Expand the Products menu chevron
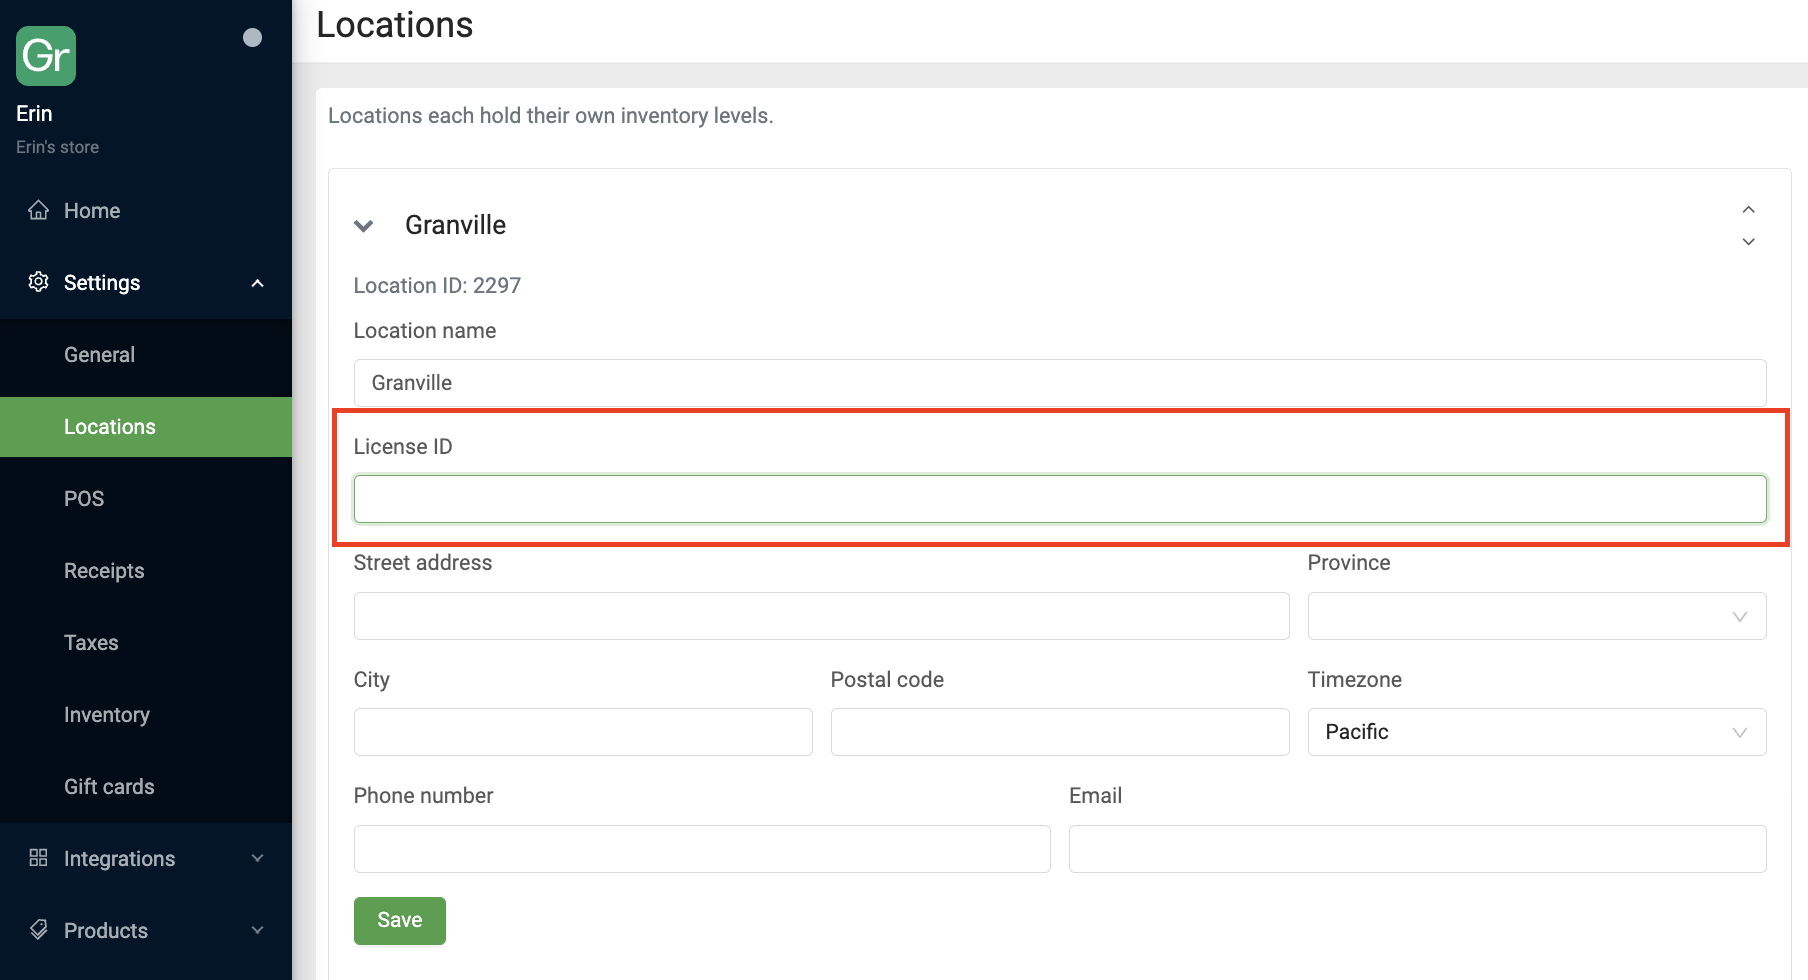The image size is (1808, 980). pyautogui.click(x=257, y=930)
